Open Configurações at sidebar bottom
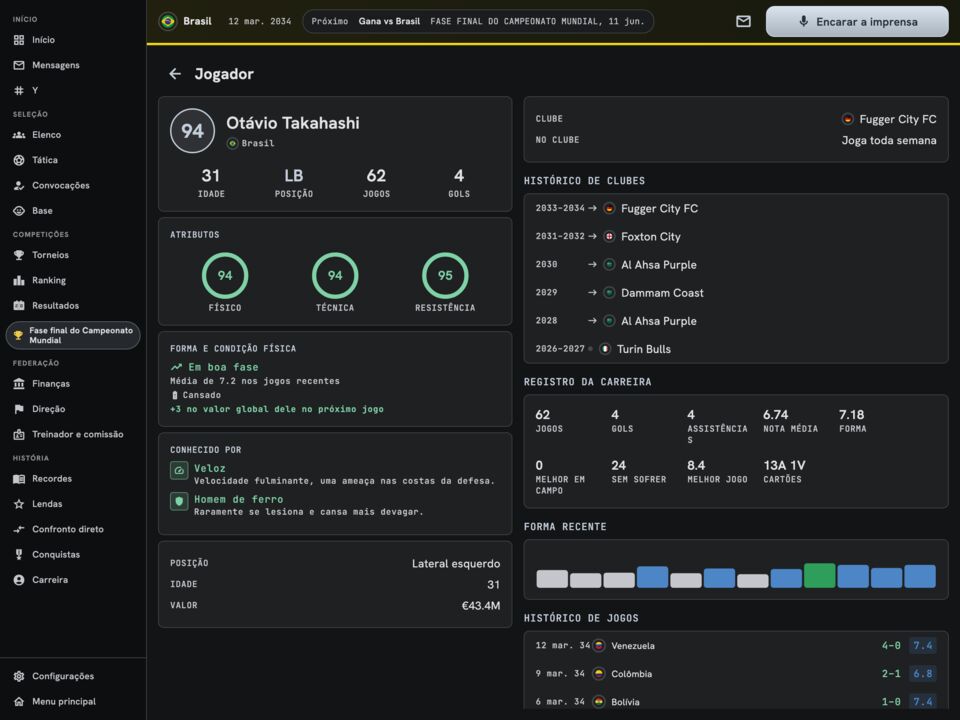Image resolution: width=960 pixels, height=720 pixels. [x=73, y=676]
